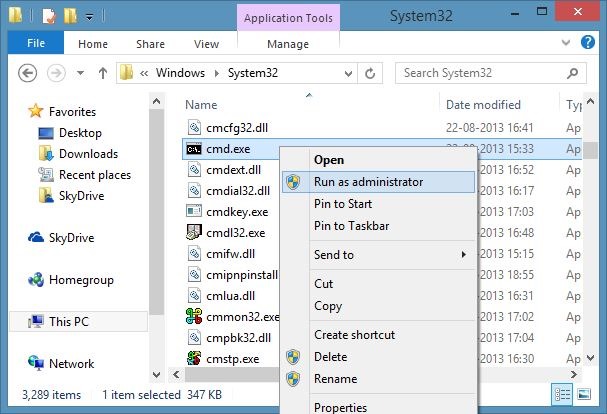This screenshot has height=414, width=607.
Task: Open the Home ribbon tab
Action: pos(93,44)
